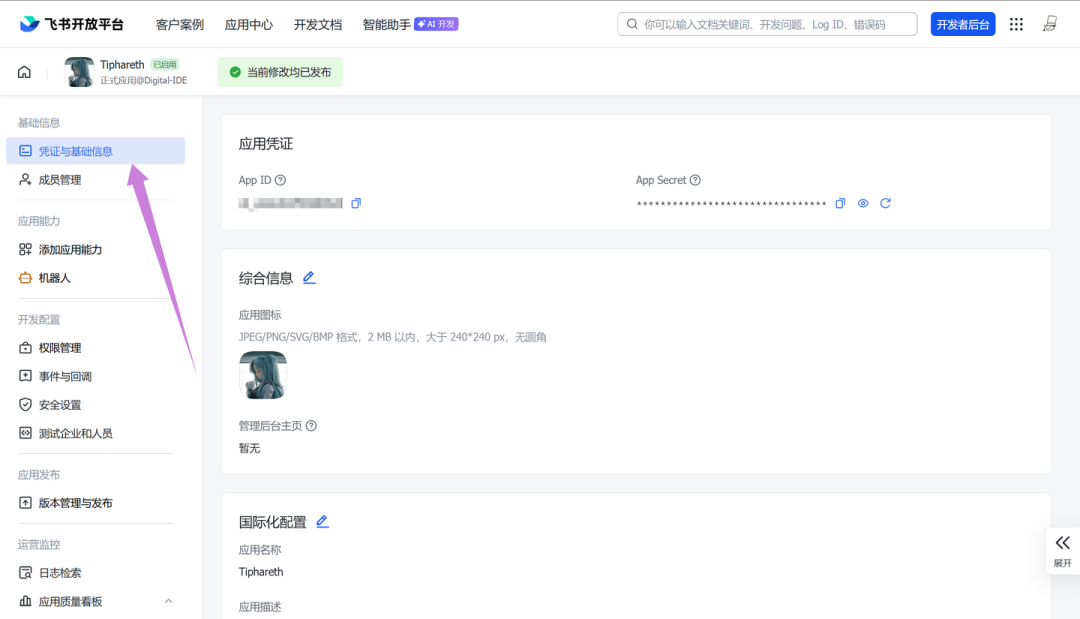Image resolution: width=1080 pixels, height=619 pixels.
Task: Copy the App ID value
Action: point(356,203)
